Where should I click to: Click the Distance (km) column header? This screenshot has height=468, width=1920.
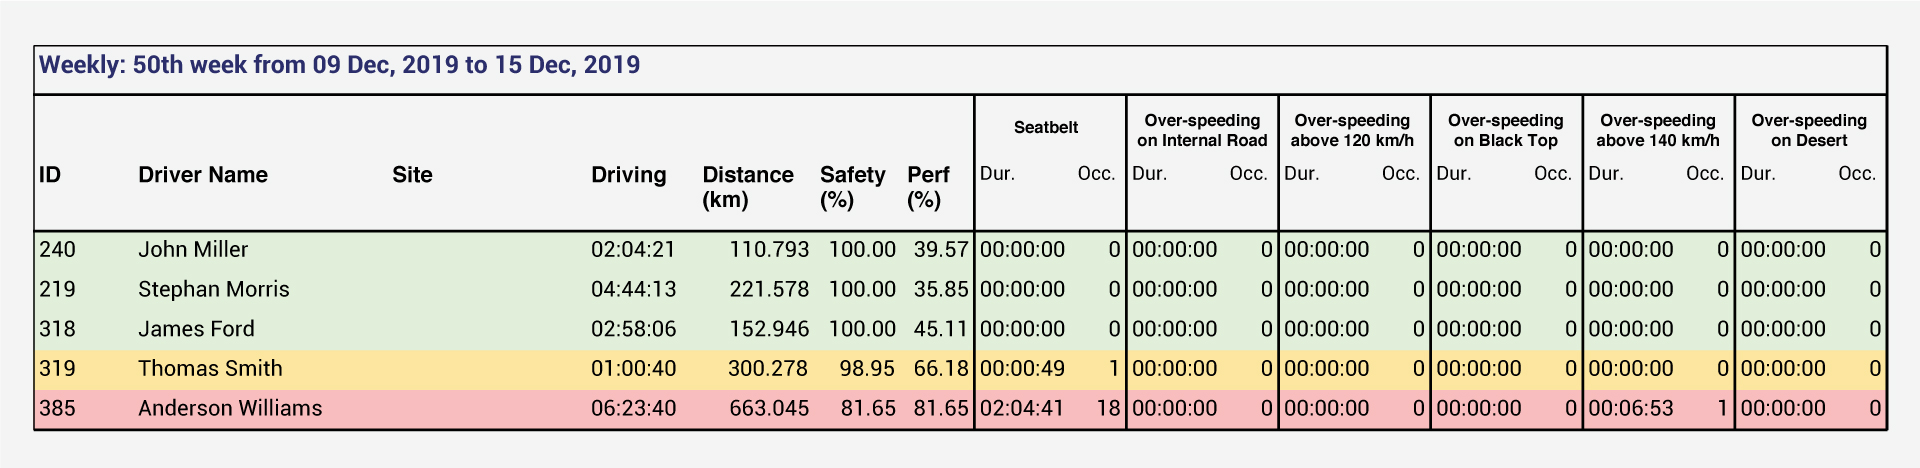click(x=748, y=187)
